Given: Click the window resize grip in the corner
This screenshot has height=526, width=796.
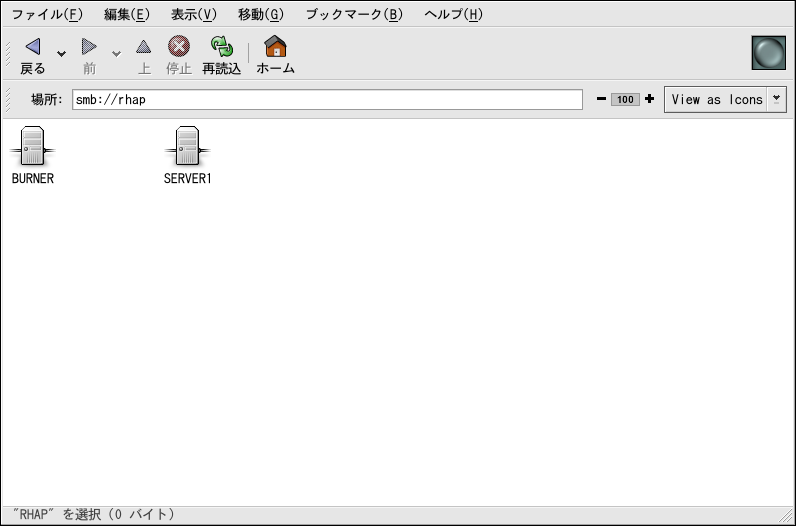Looking at the screenshot, I should tap(786, 516).
